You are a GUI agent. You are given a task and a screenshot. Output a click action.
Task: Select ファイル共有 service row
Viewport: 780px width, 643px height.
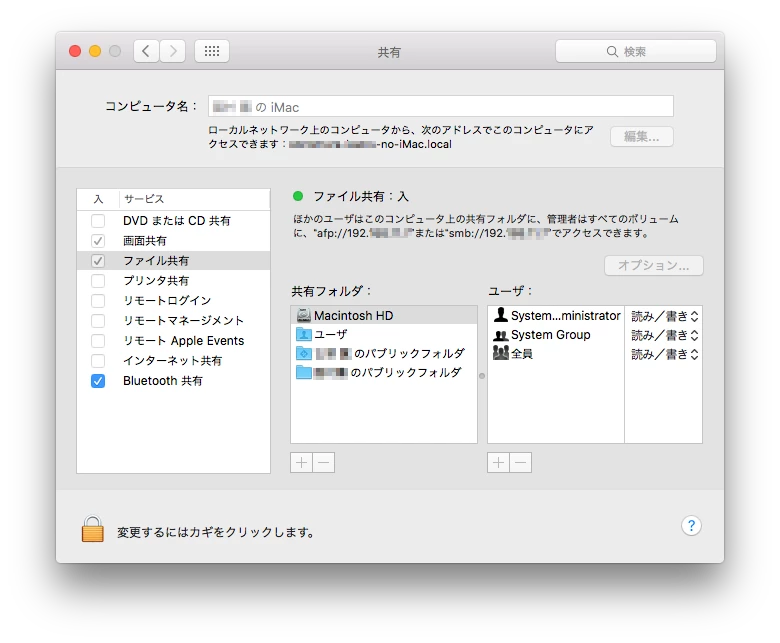[174, 261]
